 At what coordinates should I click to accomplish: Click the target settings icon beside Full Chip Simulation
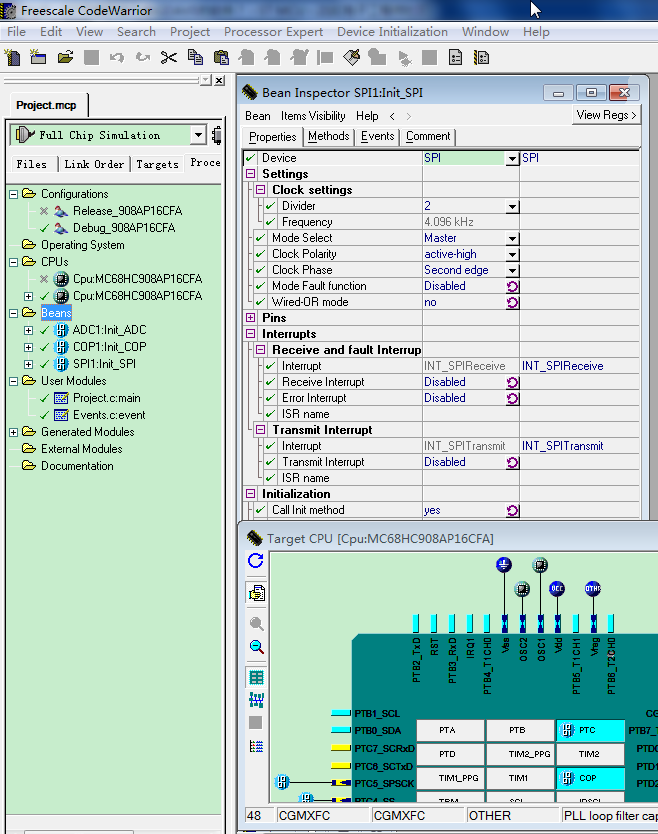pos(216,135)
